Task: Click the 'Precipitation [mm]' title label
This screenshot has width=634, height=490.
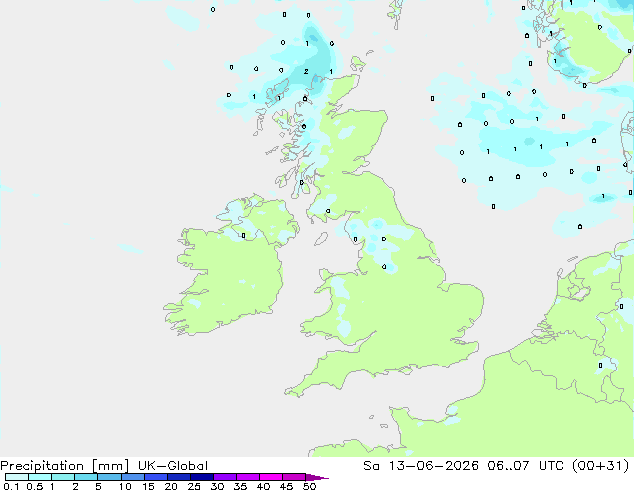Action: pyautogui.click(x=64, y=466)
